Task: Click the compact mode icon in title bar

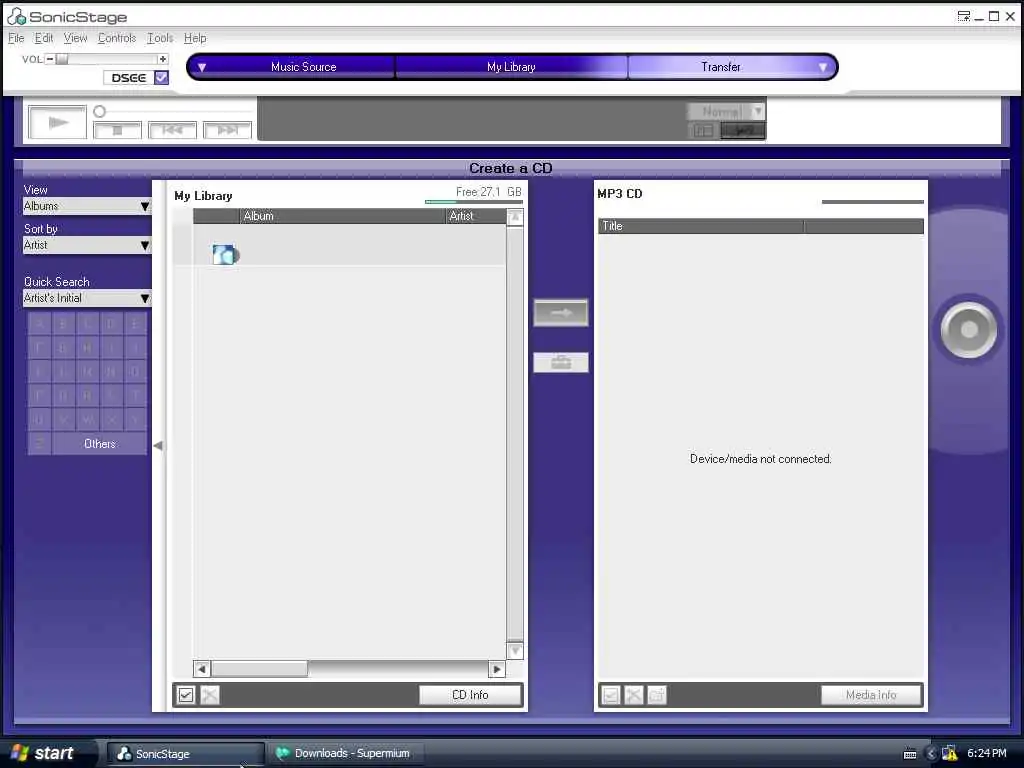Action: click(963, 16)
